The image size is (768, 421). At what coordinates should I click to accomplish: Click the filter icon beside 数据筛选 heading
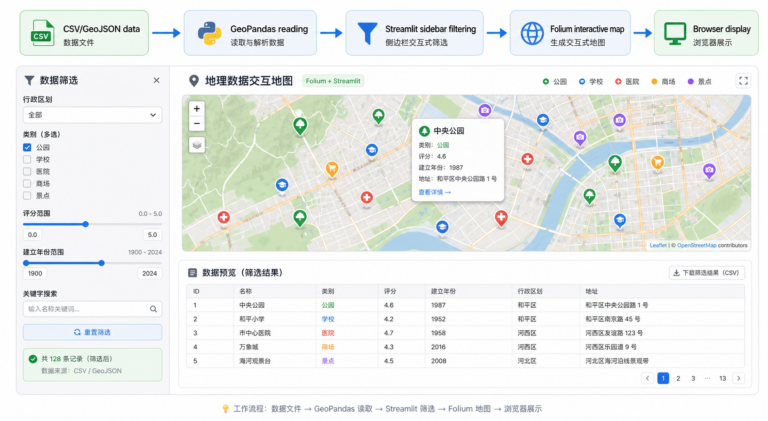pyautogui.click(x=29, y=80)
